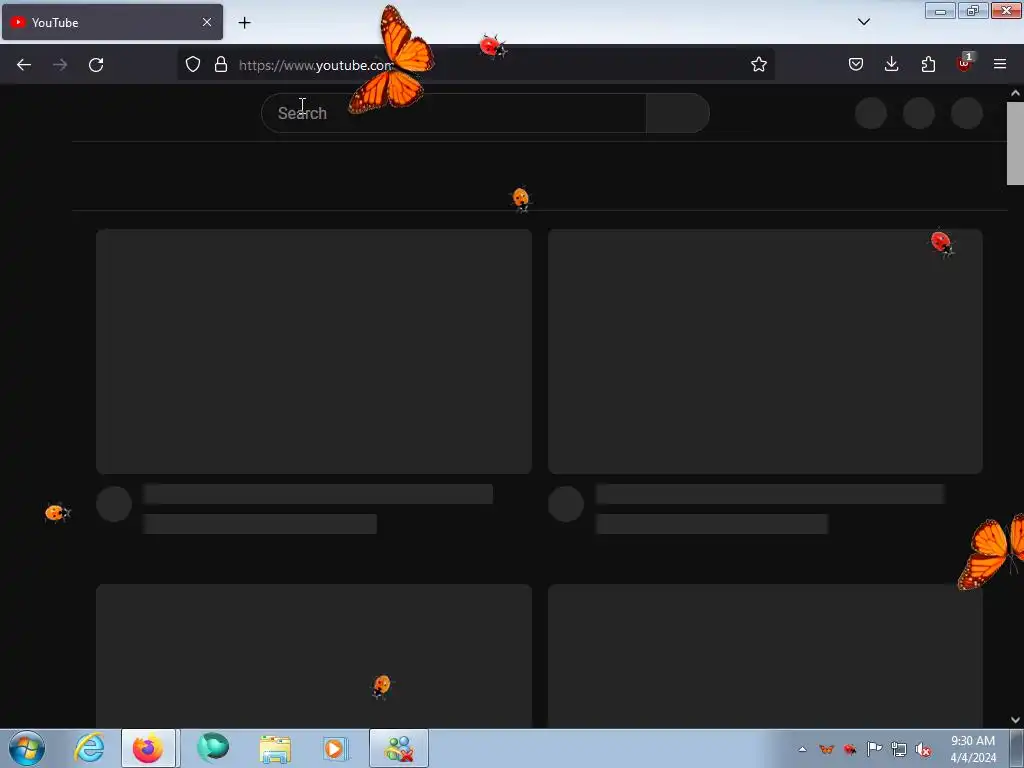1024x768 pixels.
Task: Open a new browser tab
Action: click(244, 23)
